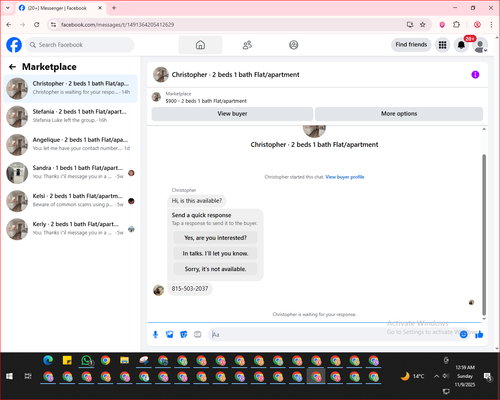Open the notifications bell
The width and height of the screenshot is (500, 400).
[x=461, y=45]
